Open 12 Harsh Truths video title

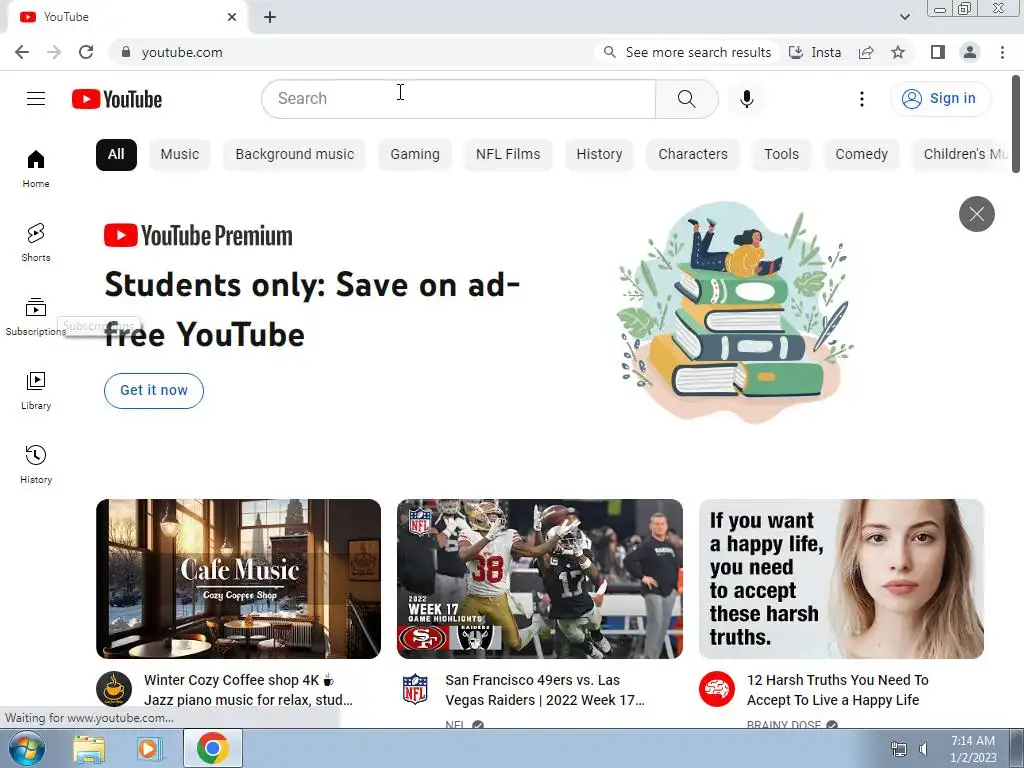[x=837, y=690]
